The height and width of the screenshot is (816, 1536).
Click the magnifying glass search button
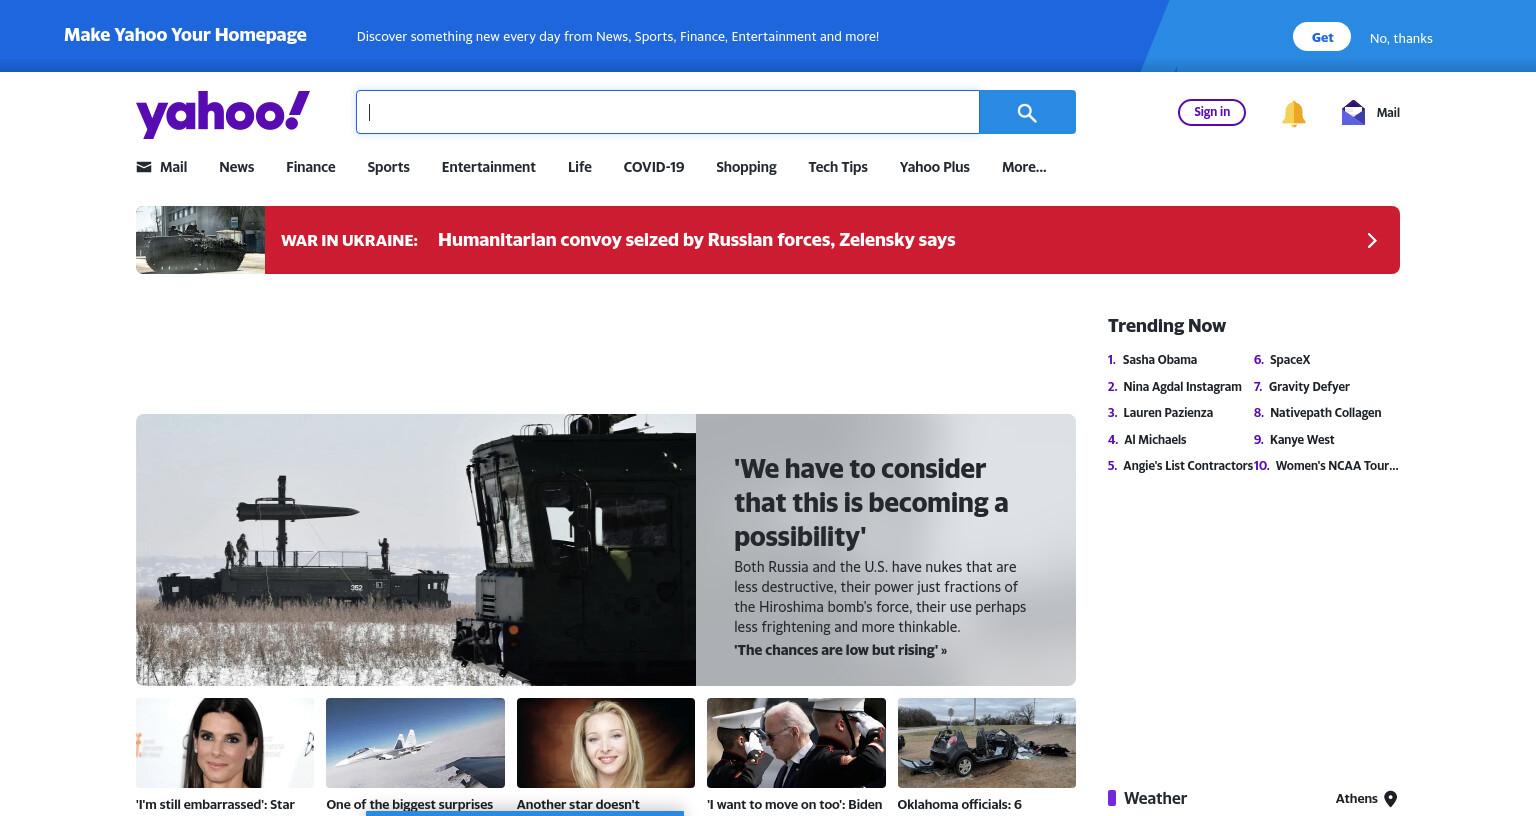[x=1027, y=112]
